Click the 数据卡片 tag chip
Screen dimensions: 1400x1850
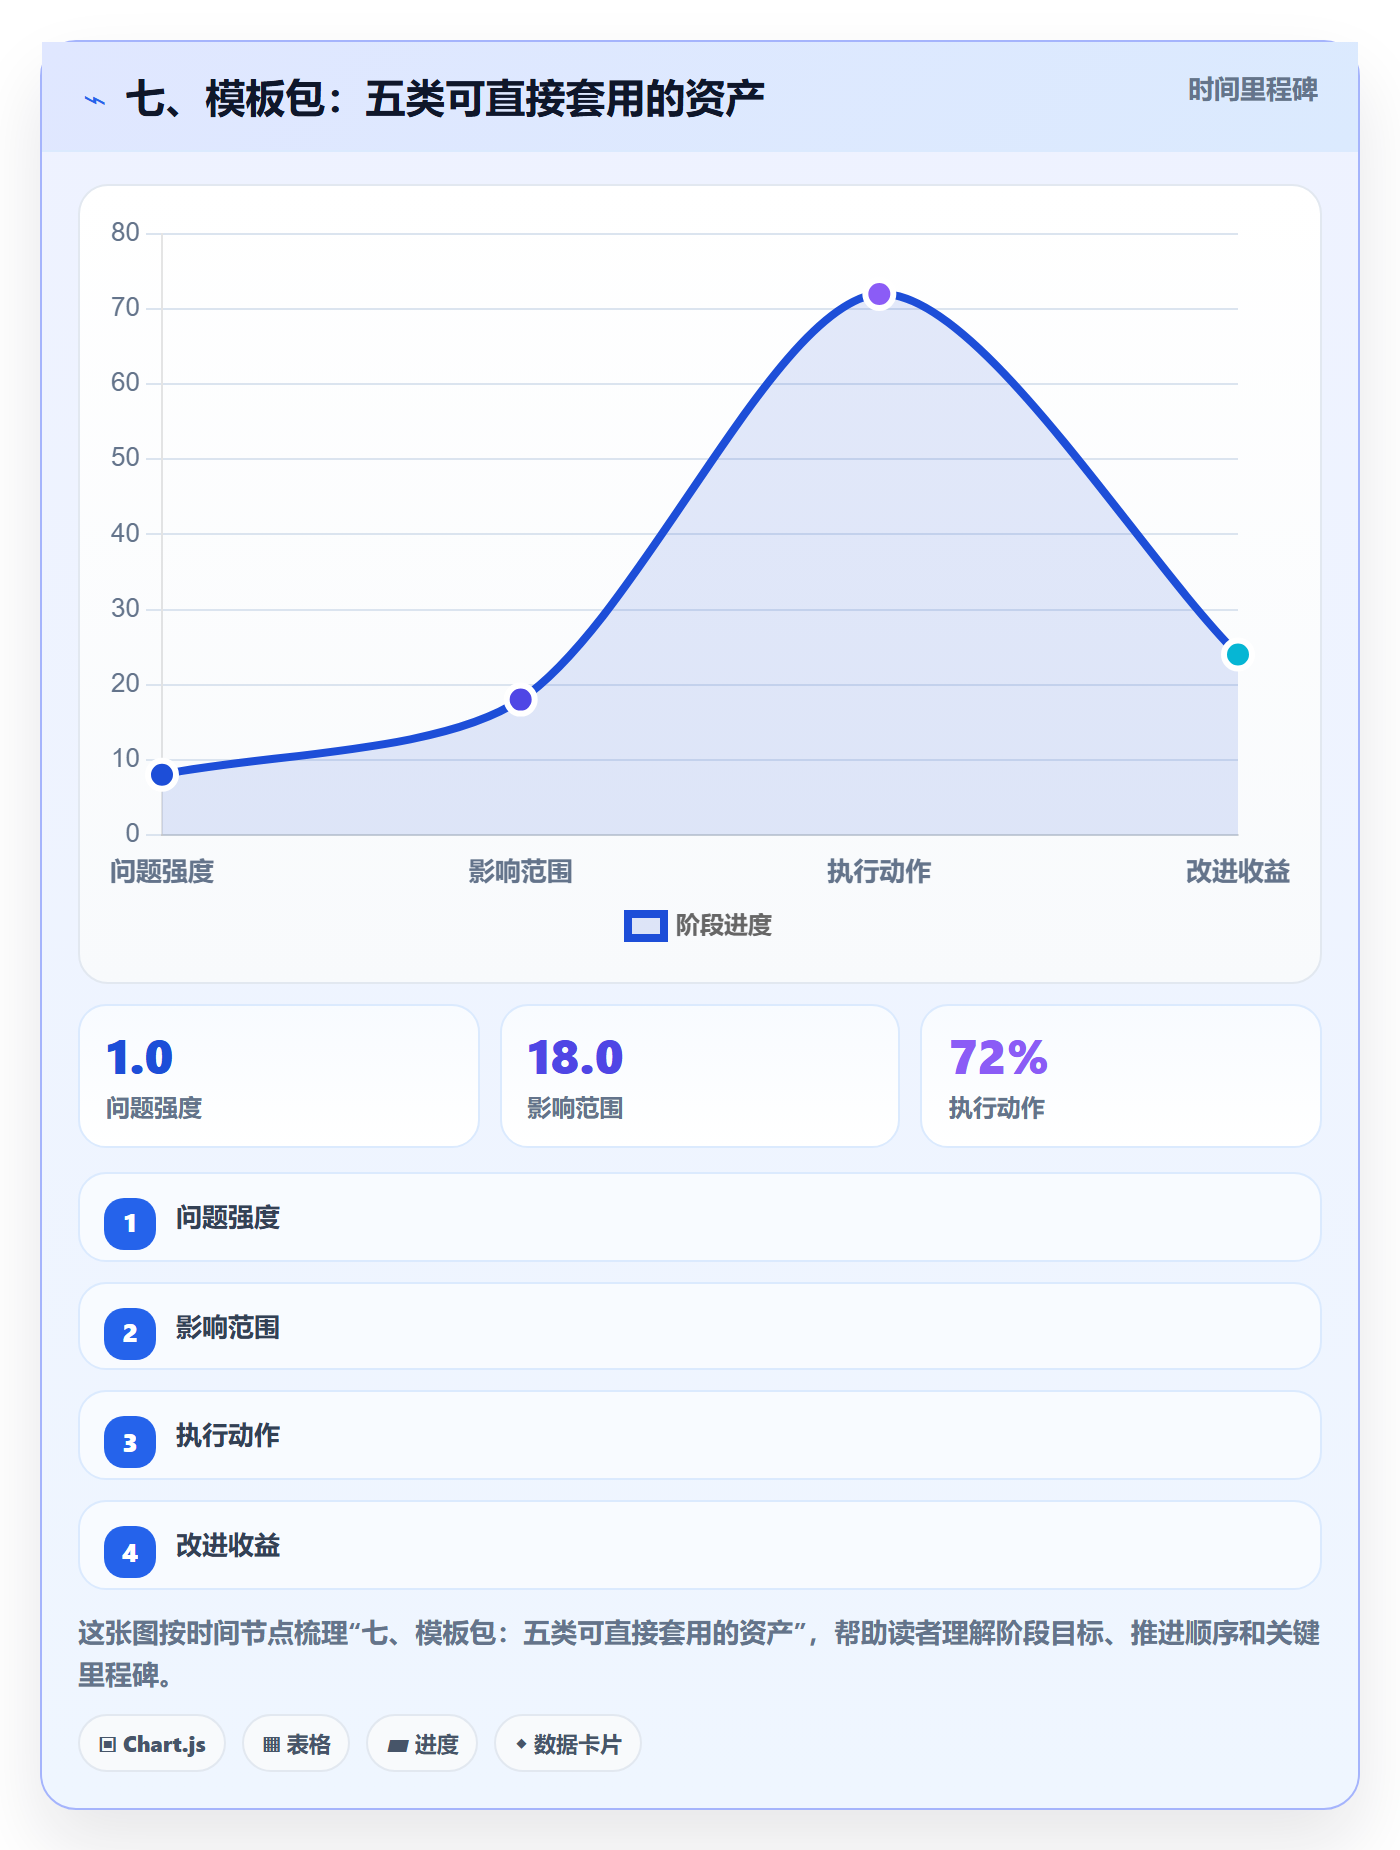pyautogui.click(x=568, y=1744)
